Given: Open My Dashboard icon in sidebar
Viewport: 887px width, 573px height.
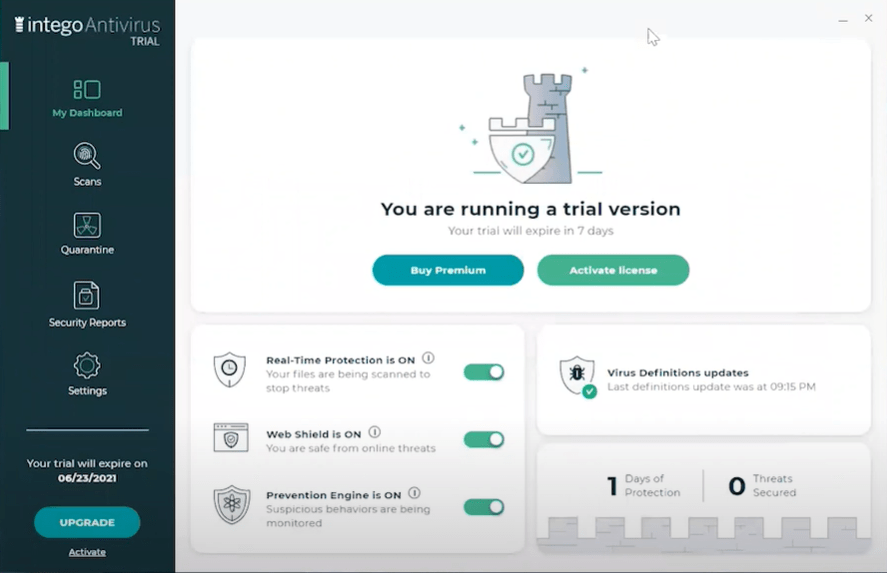Looking at the screenshot, I should tap(87, 89).
